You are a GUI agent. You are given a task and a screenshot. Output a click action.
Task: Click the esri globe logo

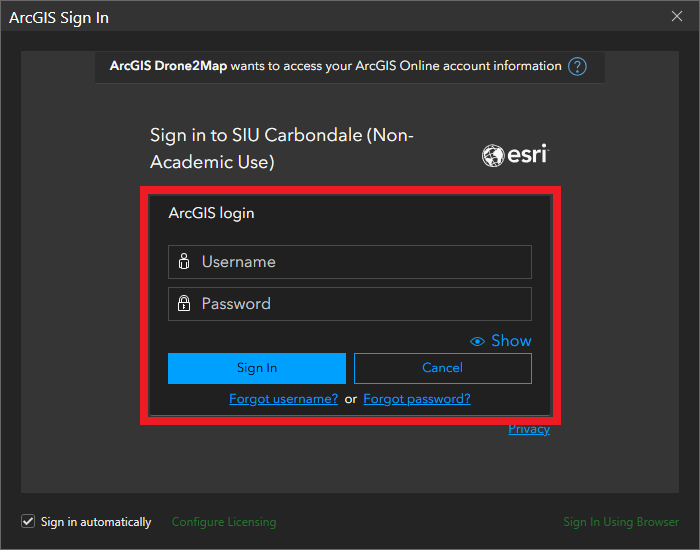coord(493,155)
